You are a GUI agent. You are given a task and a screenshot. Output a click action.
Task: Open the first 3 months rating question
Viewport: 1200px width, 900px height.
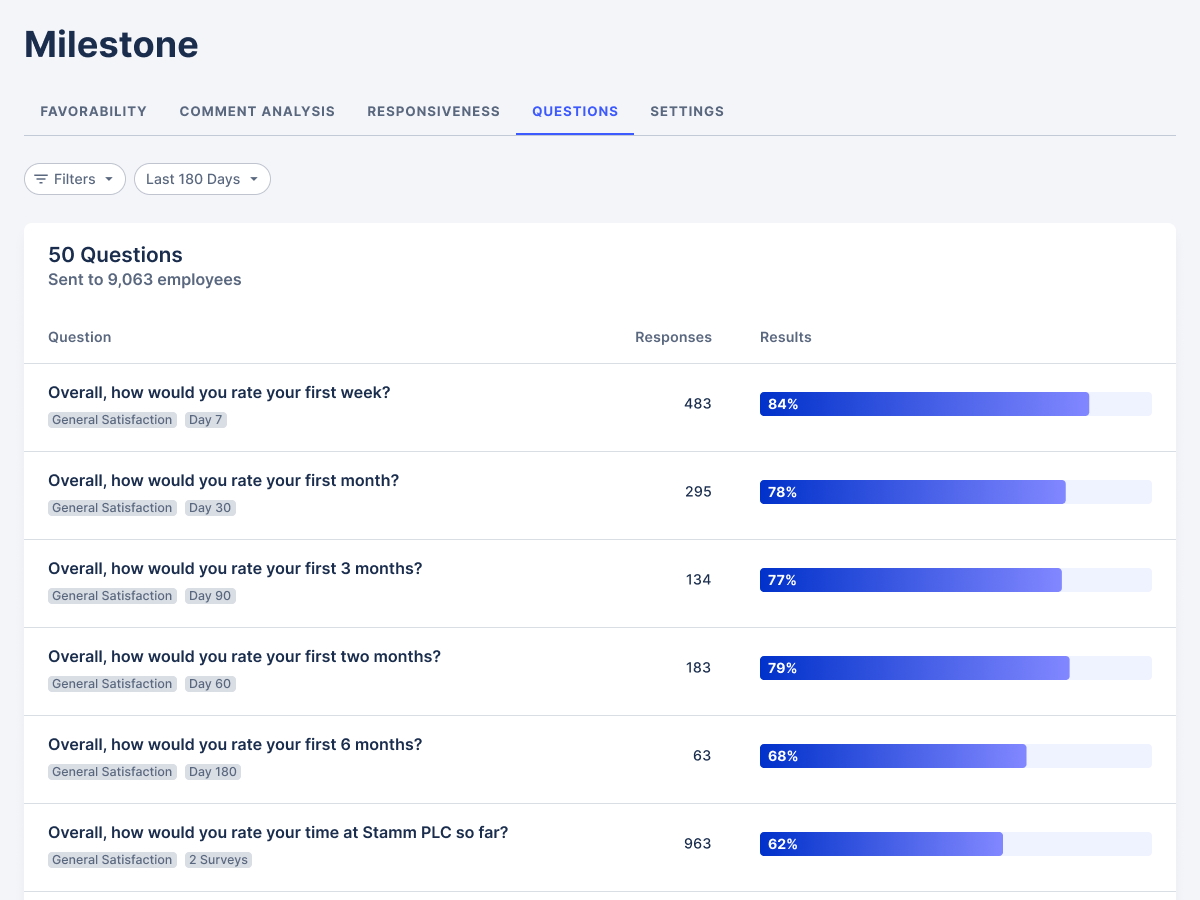click(x=236, y=568)
